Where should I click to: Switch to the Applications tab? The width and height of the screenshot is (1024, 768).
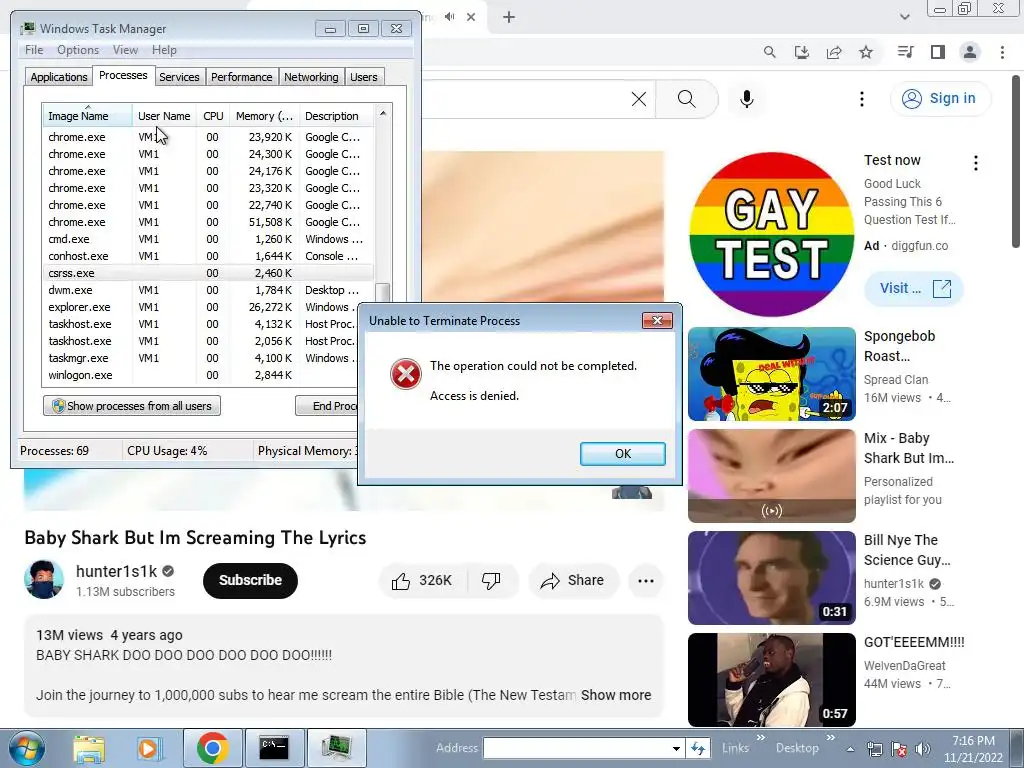point(59,77)
